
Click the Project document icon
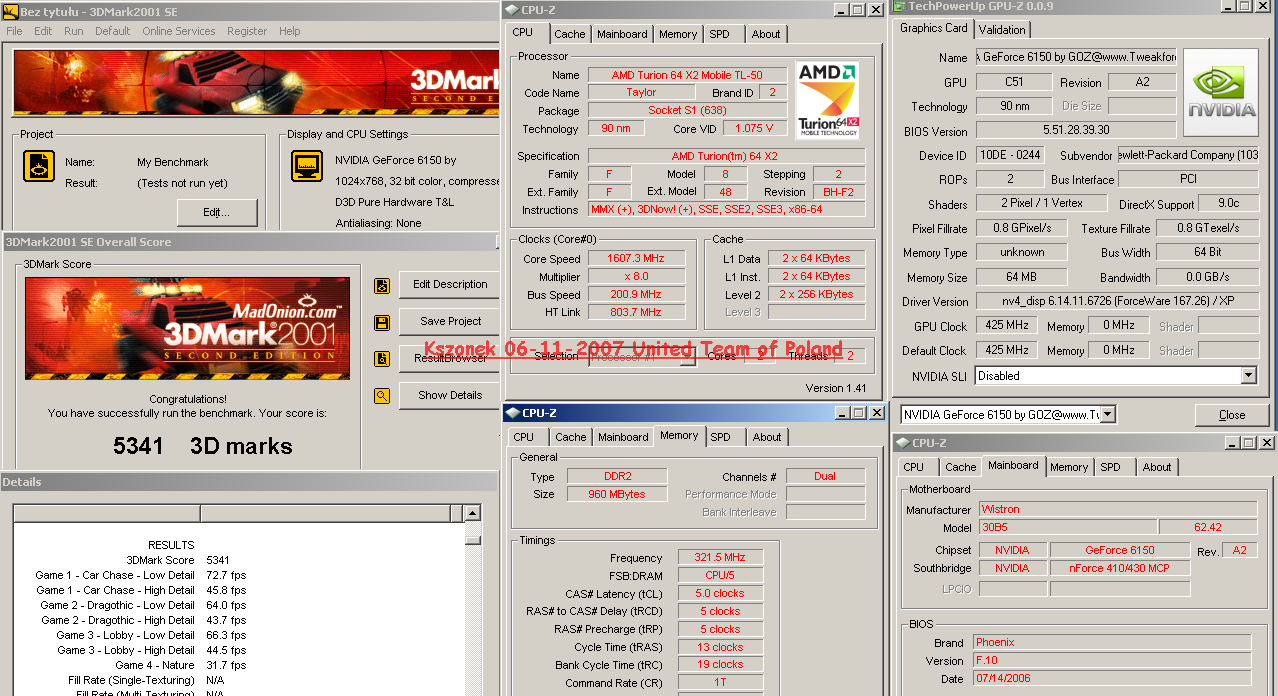pyautogui.click(x=39, y=166)
